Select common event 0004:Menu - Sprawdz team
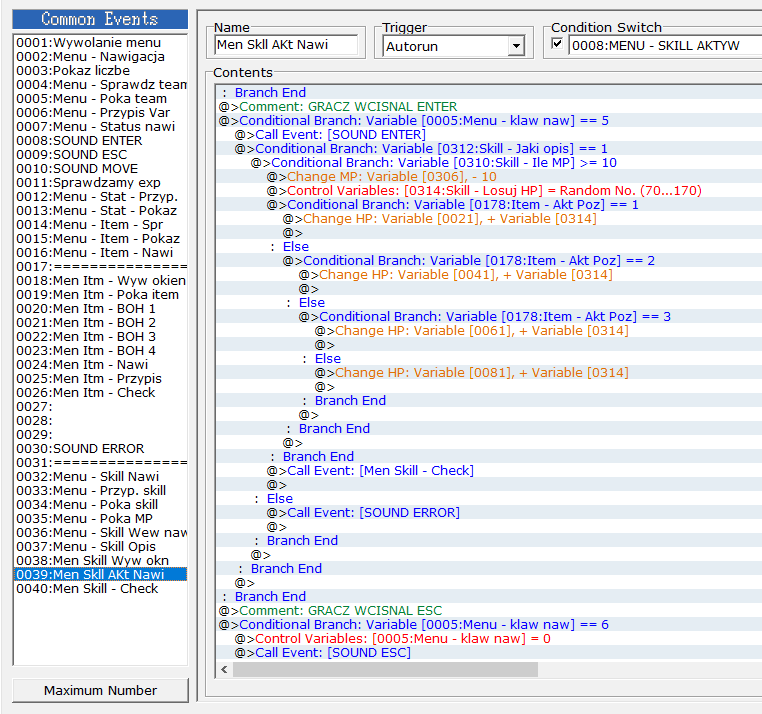 click(100, 85)
